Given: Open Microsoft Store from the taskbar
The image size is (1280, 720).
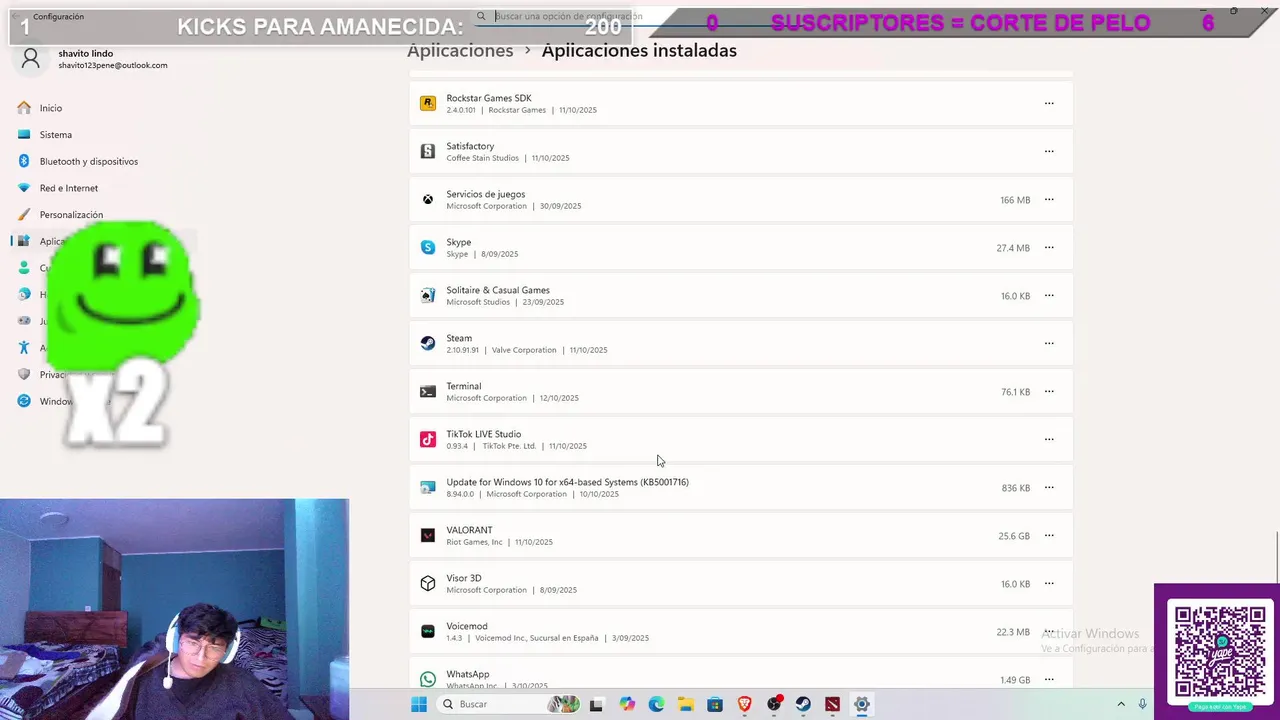Looking at the screenshot, I should pyautogui.click(x=715, y=704).
